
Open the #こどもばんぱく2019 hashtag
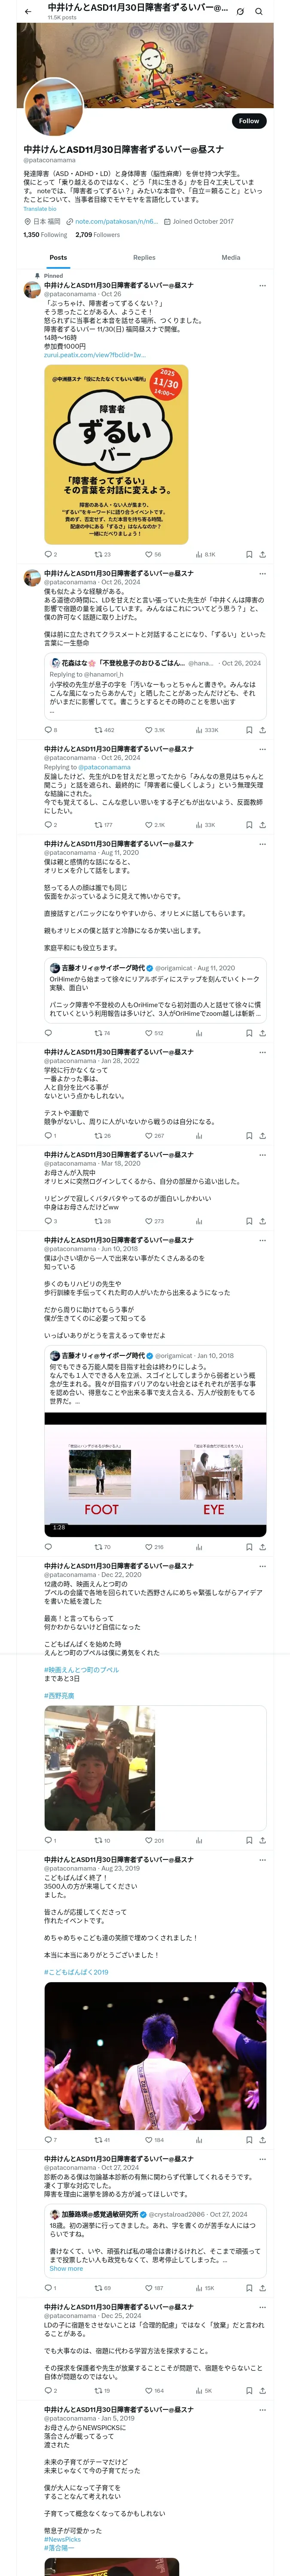pos(76,1972)
